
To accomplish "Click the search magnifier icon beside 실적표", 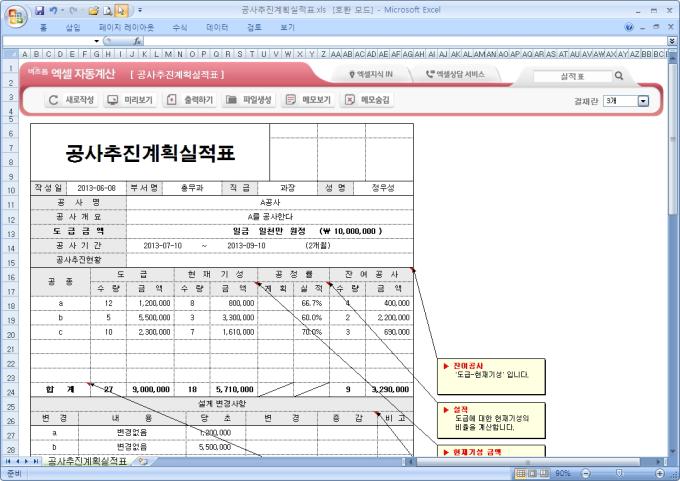I will tap(619, 75).
